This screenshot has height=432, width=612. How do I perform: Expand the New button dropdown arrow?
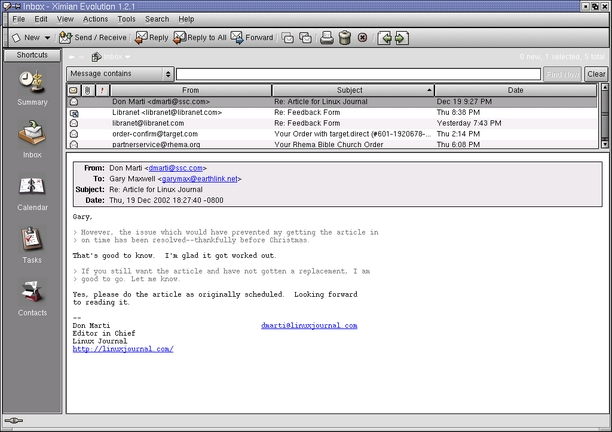coord(47,38)
